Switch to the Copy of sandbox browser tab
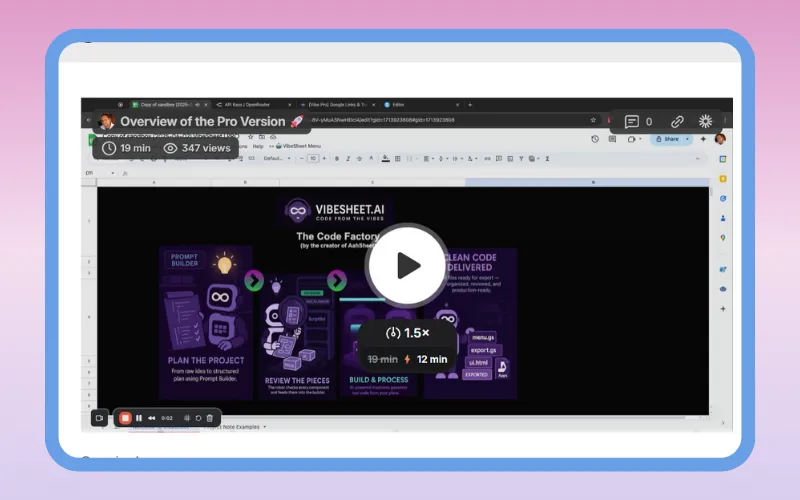800x500 pixels. [x=170, y=105]
